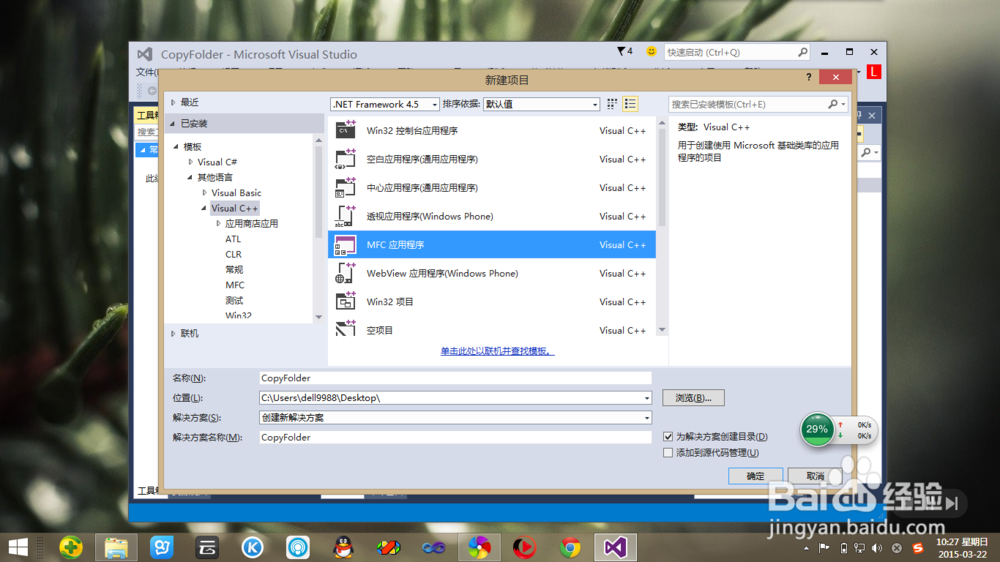Open Visual Studio notifications flag icon

coord(624,52)
